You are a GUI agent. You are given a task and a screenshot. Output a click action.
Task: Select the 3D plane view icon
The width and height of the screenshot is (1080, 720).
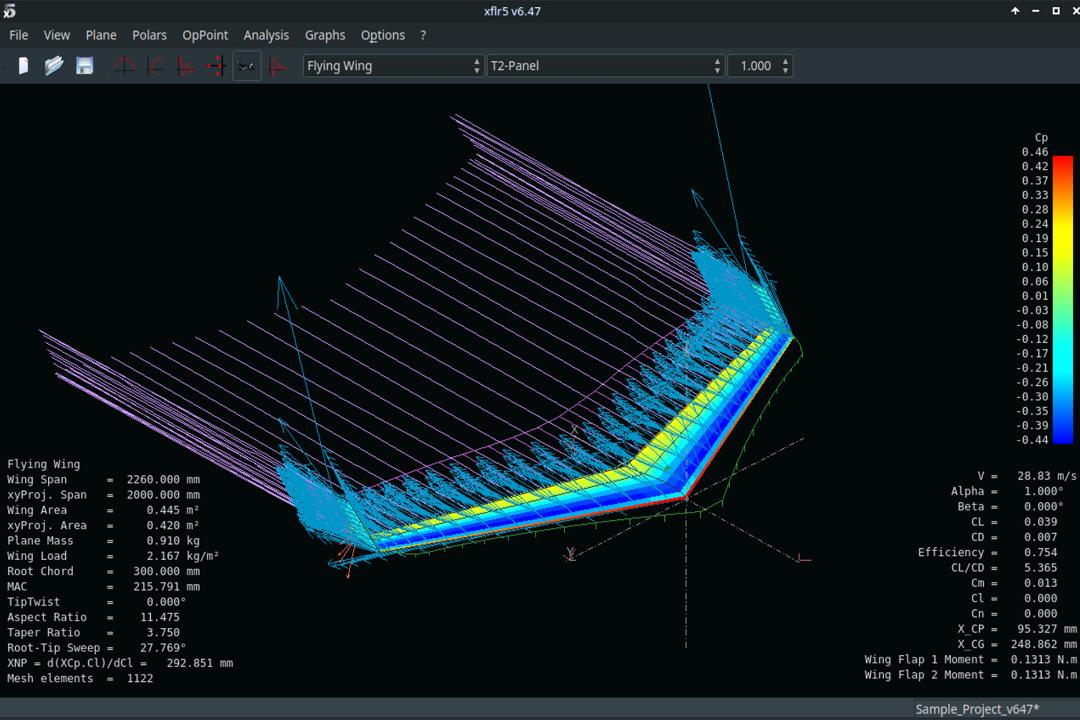[247, 66]
